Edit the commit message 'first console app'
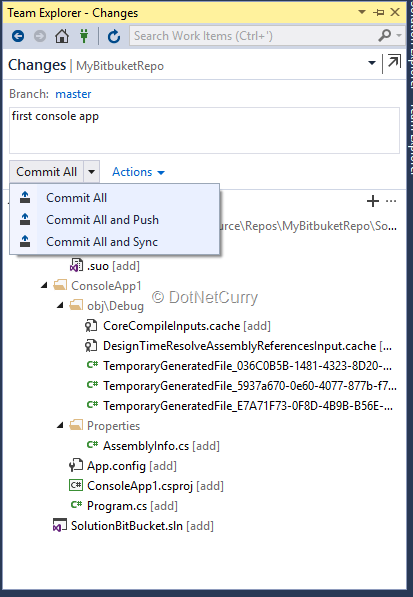This screenshot has height=597, width=413. pos(204,130)
